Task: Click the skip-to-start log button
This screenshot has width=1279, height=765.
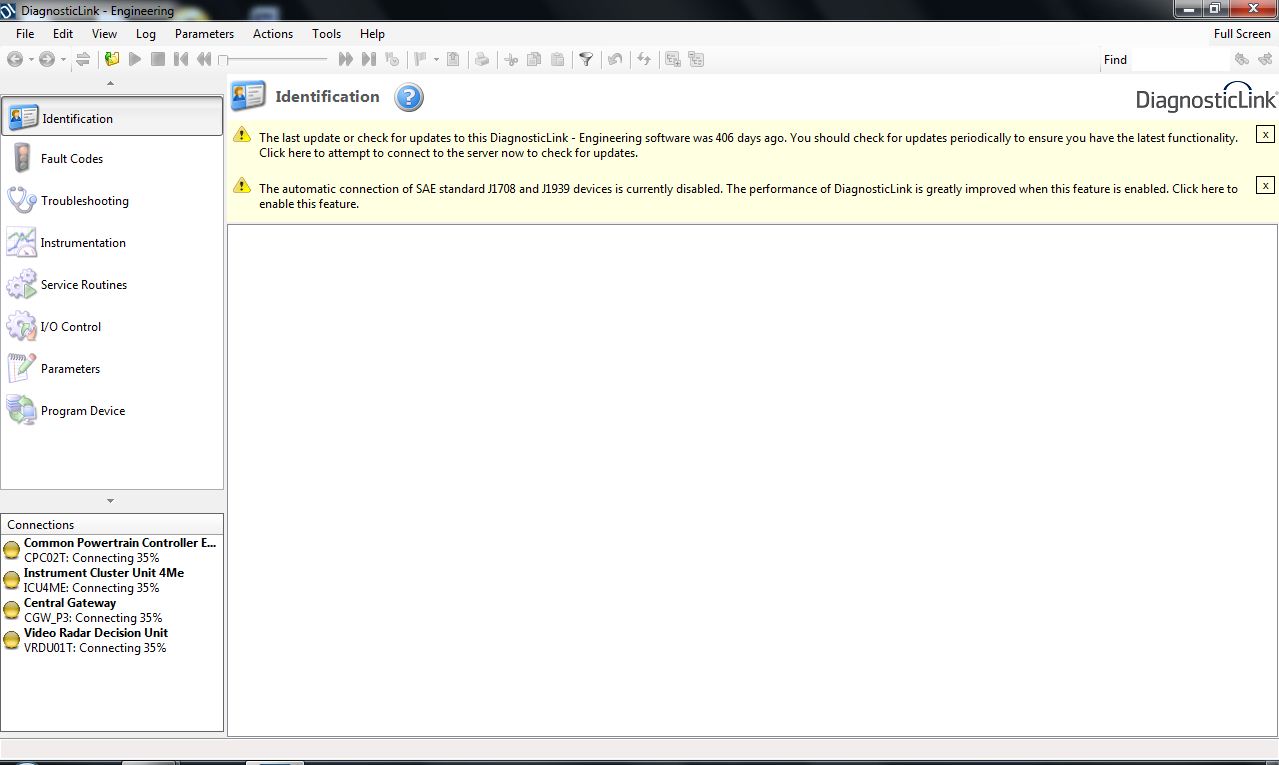Action: 181,59
